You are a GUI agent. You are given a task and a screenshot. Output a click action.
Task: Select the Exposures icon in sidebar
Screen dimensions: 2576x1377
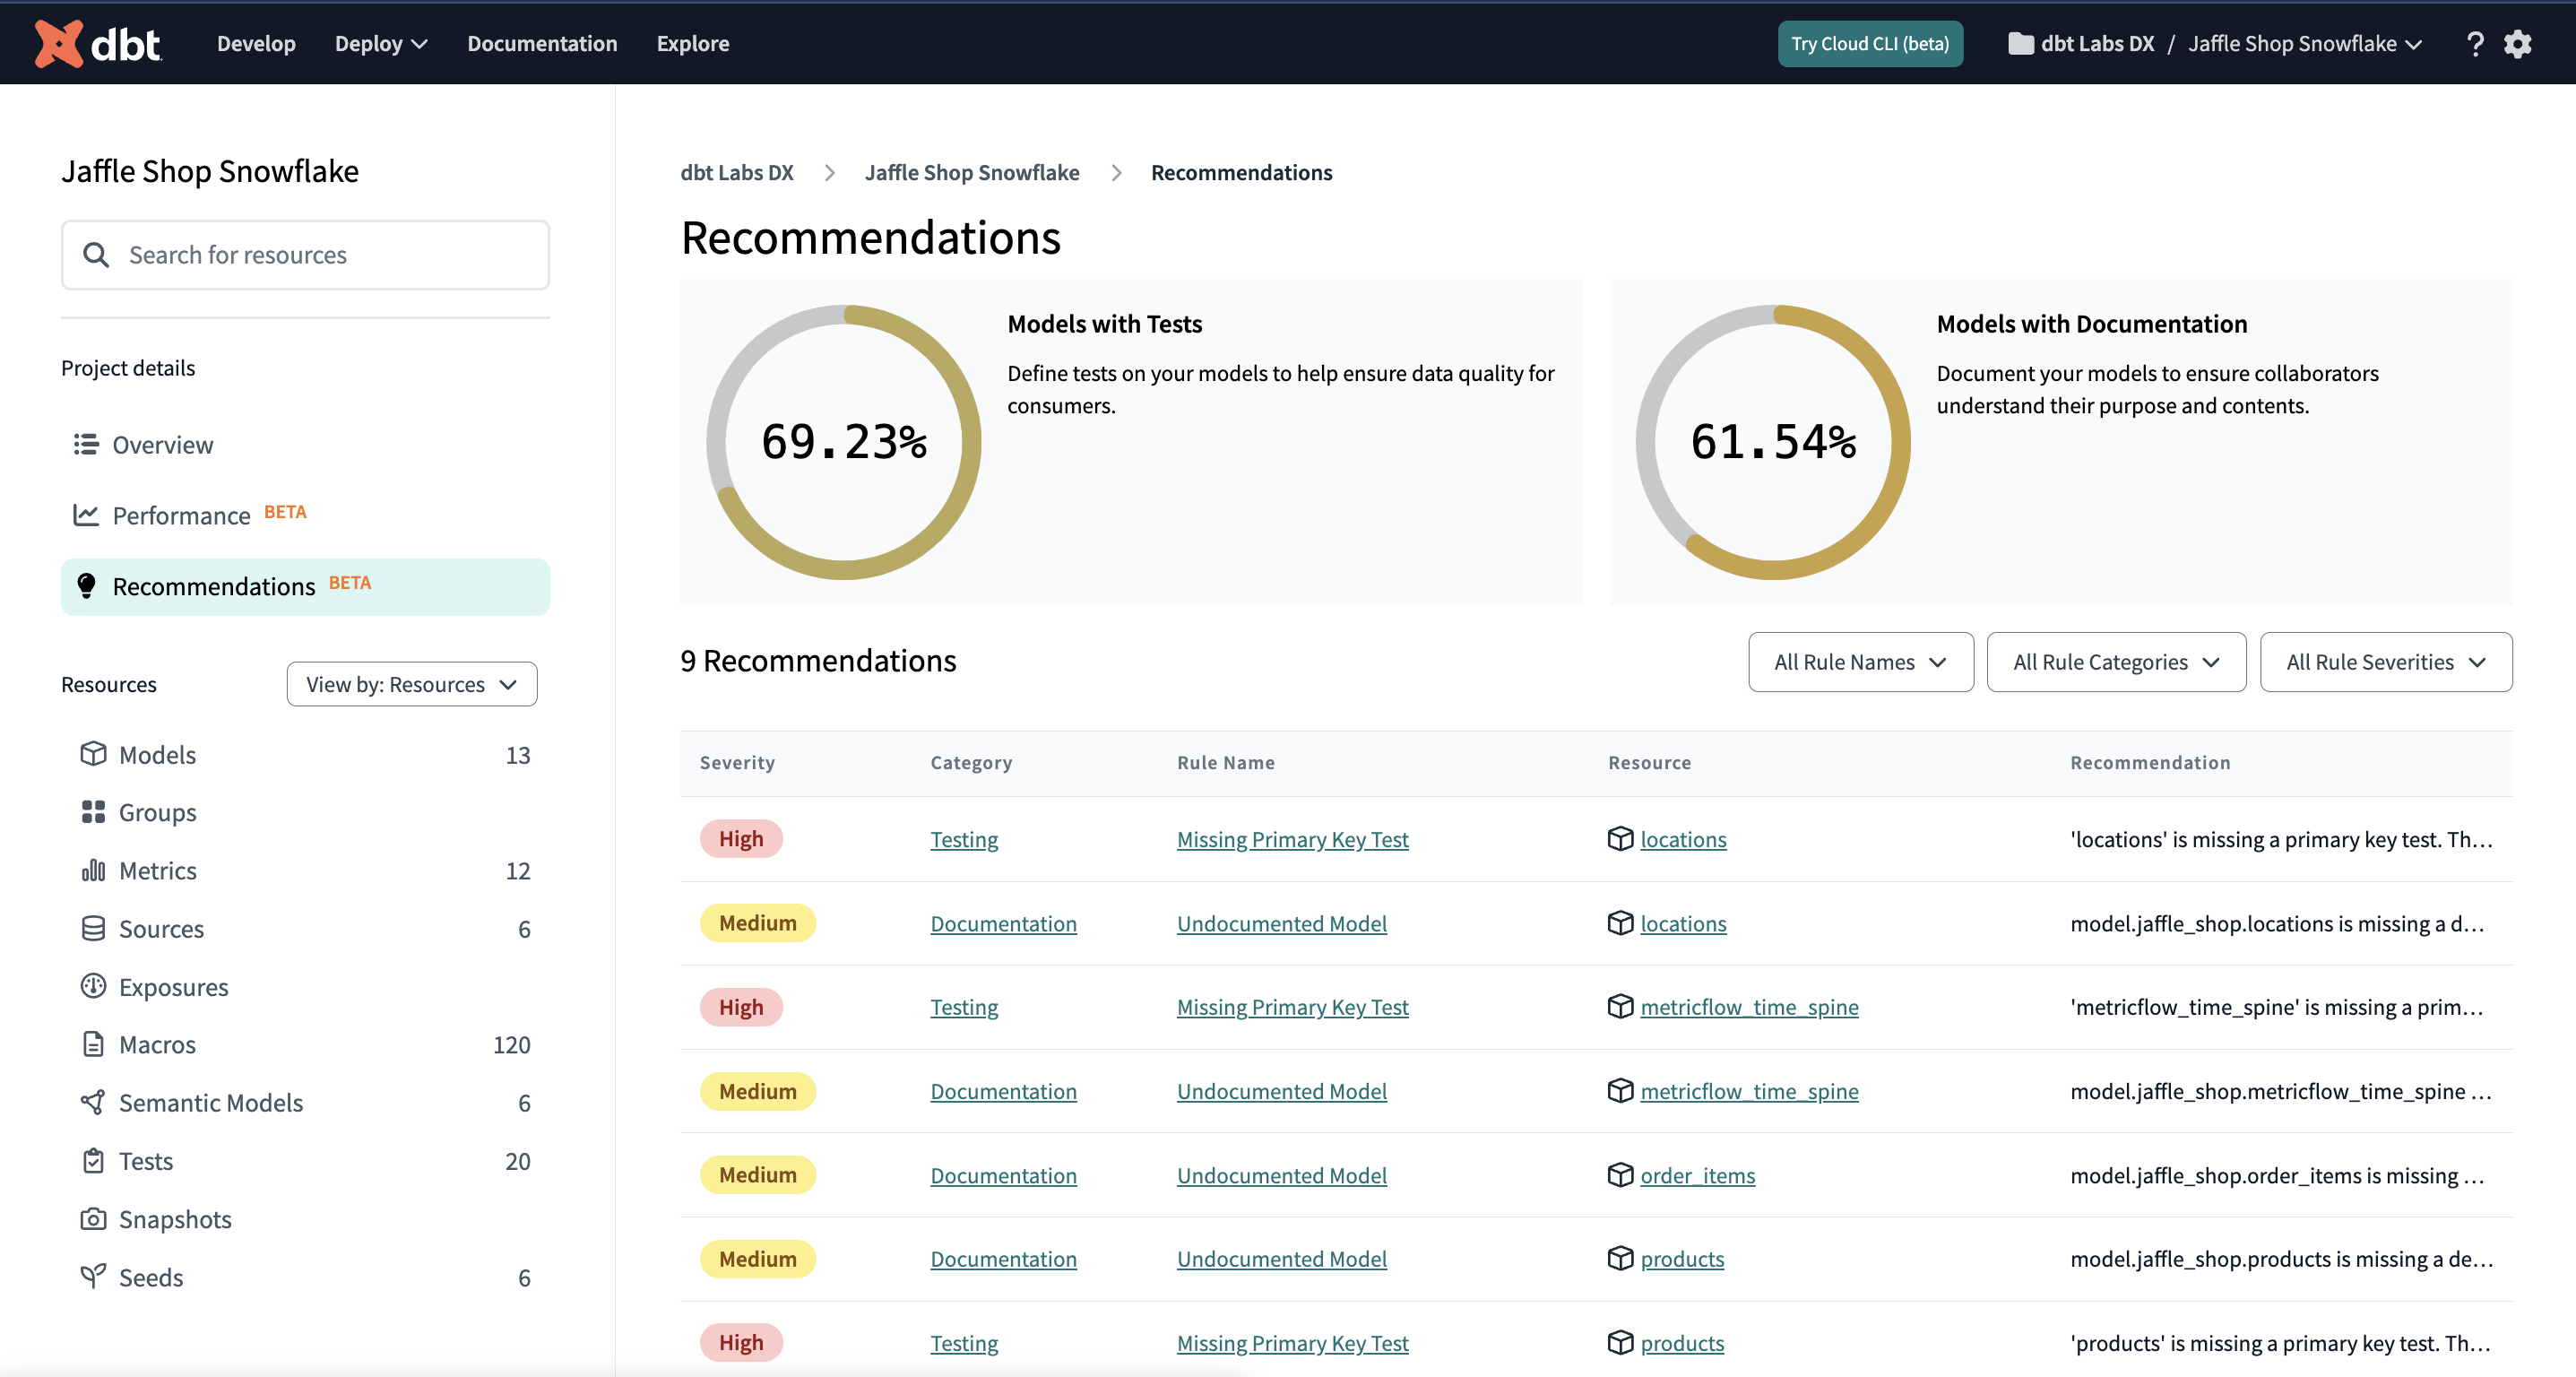(93, 986)
